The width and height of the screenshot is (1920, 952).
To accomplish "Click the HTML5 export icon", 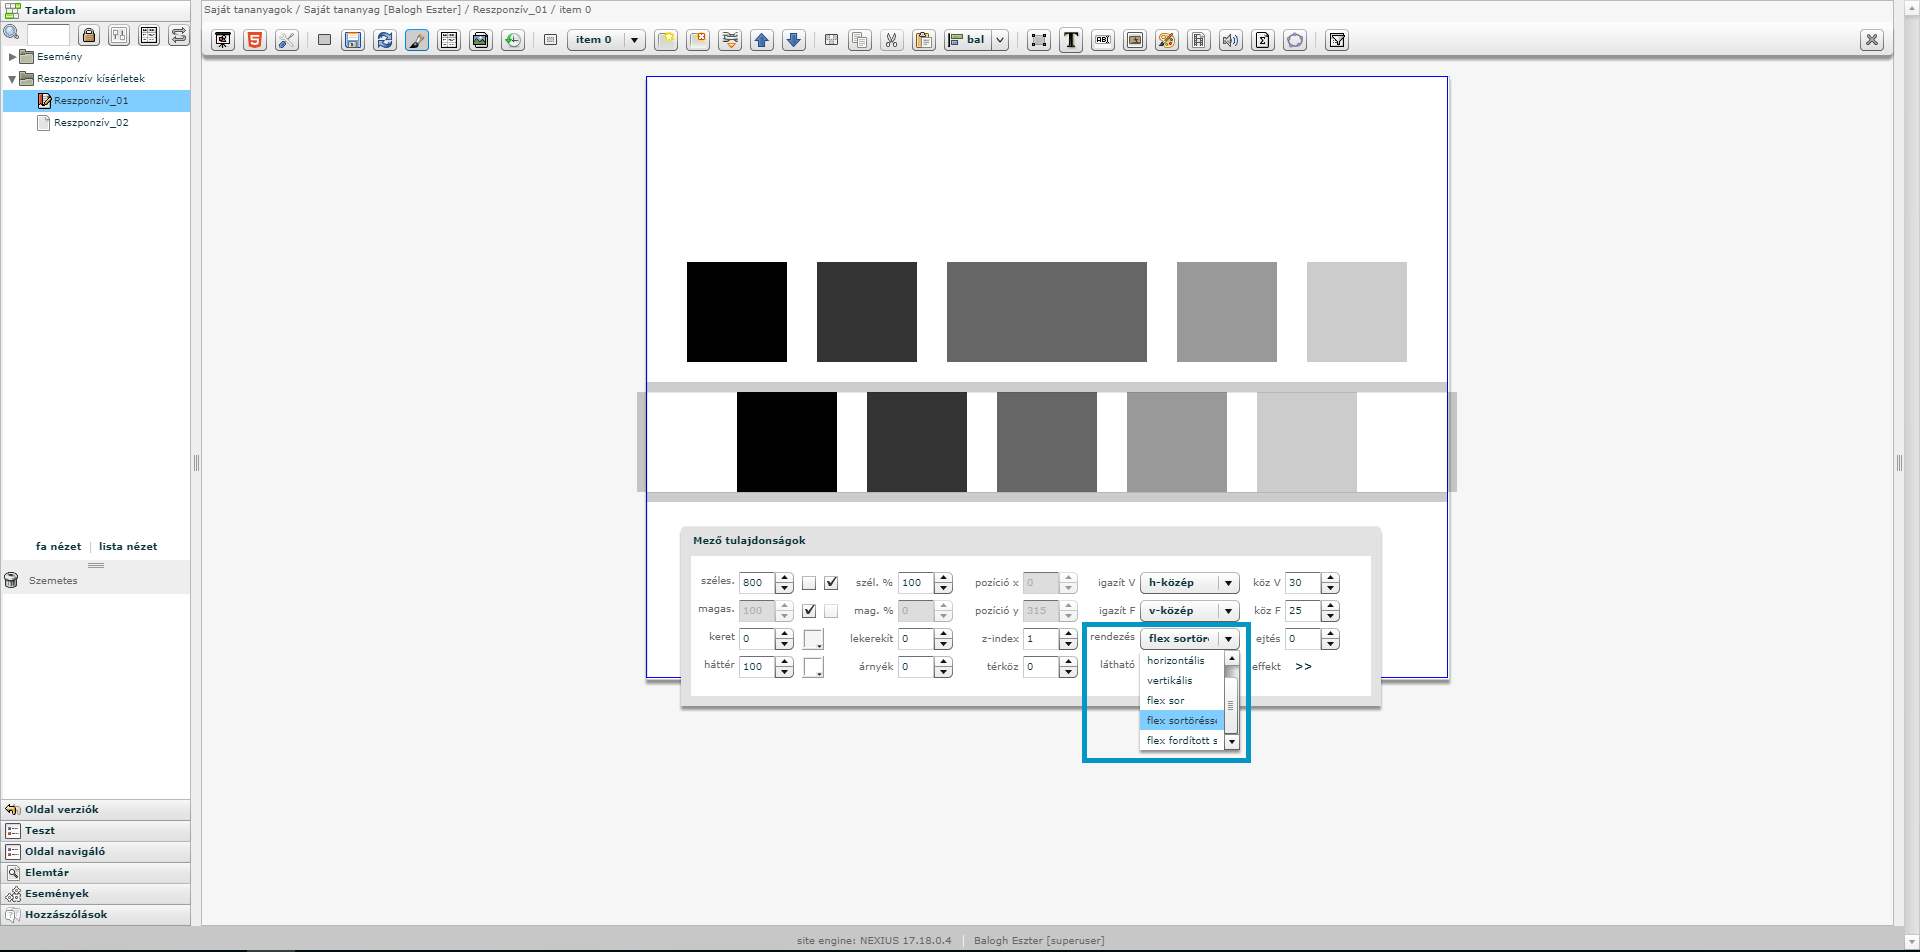I will (255, 40).
